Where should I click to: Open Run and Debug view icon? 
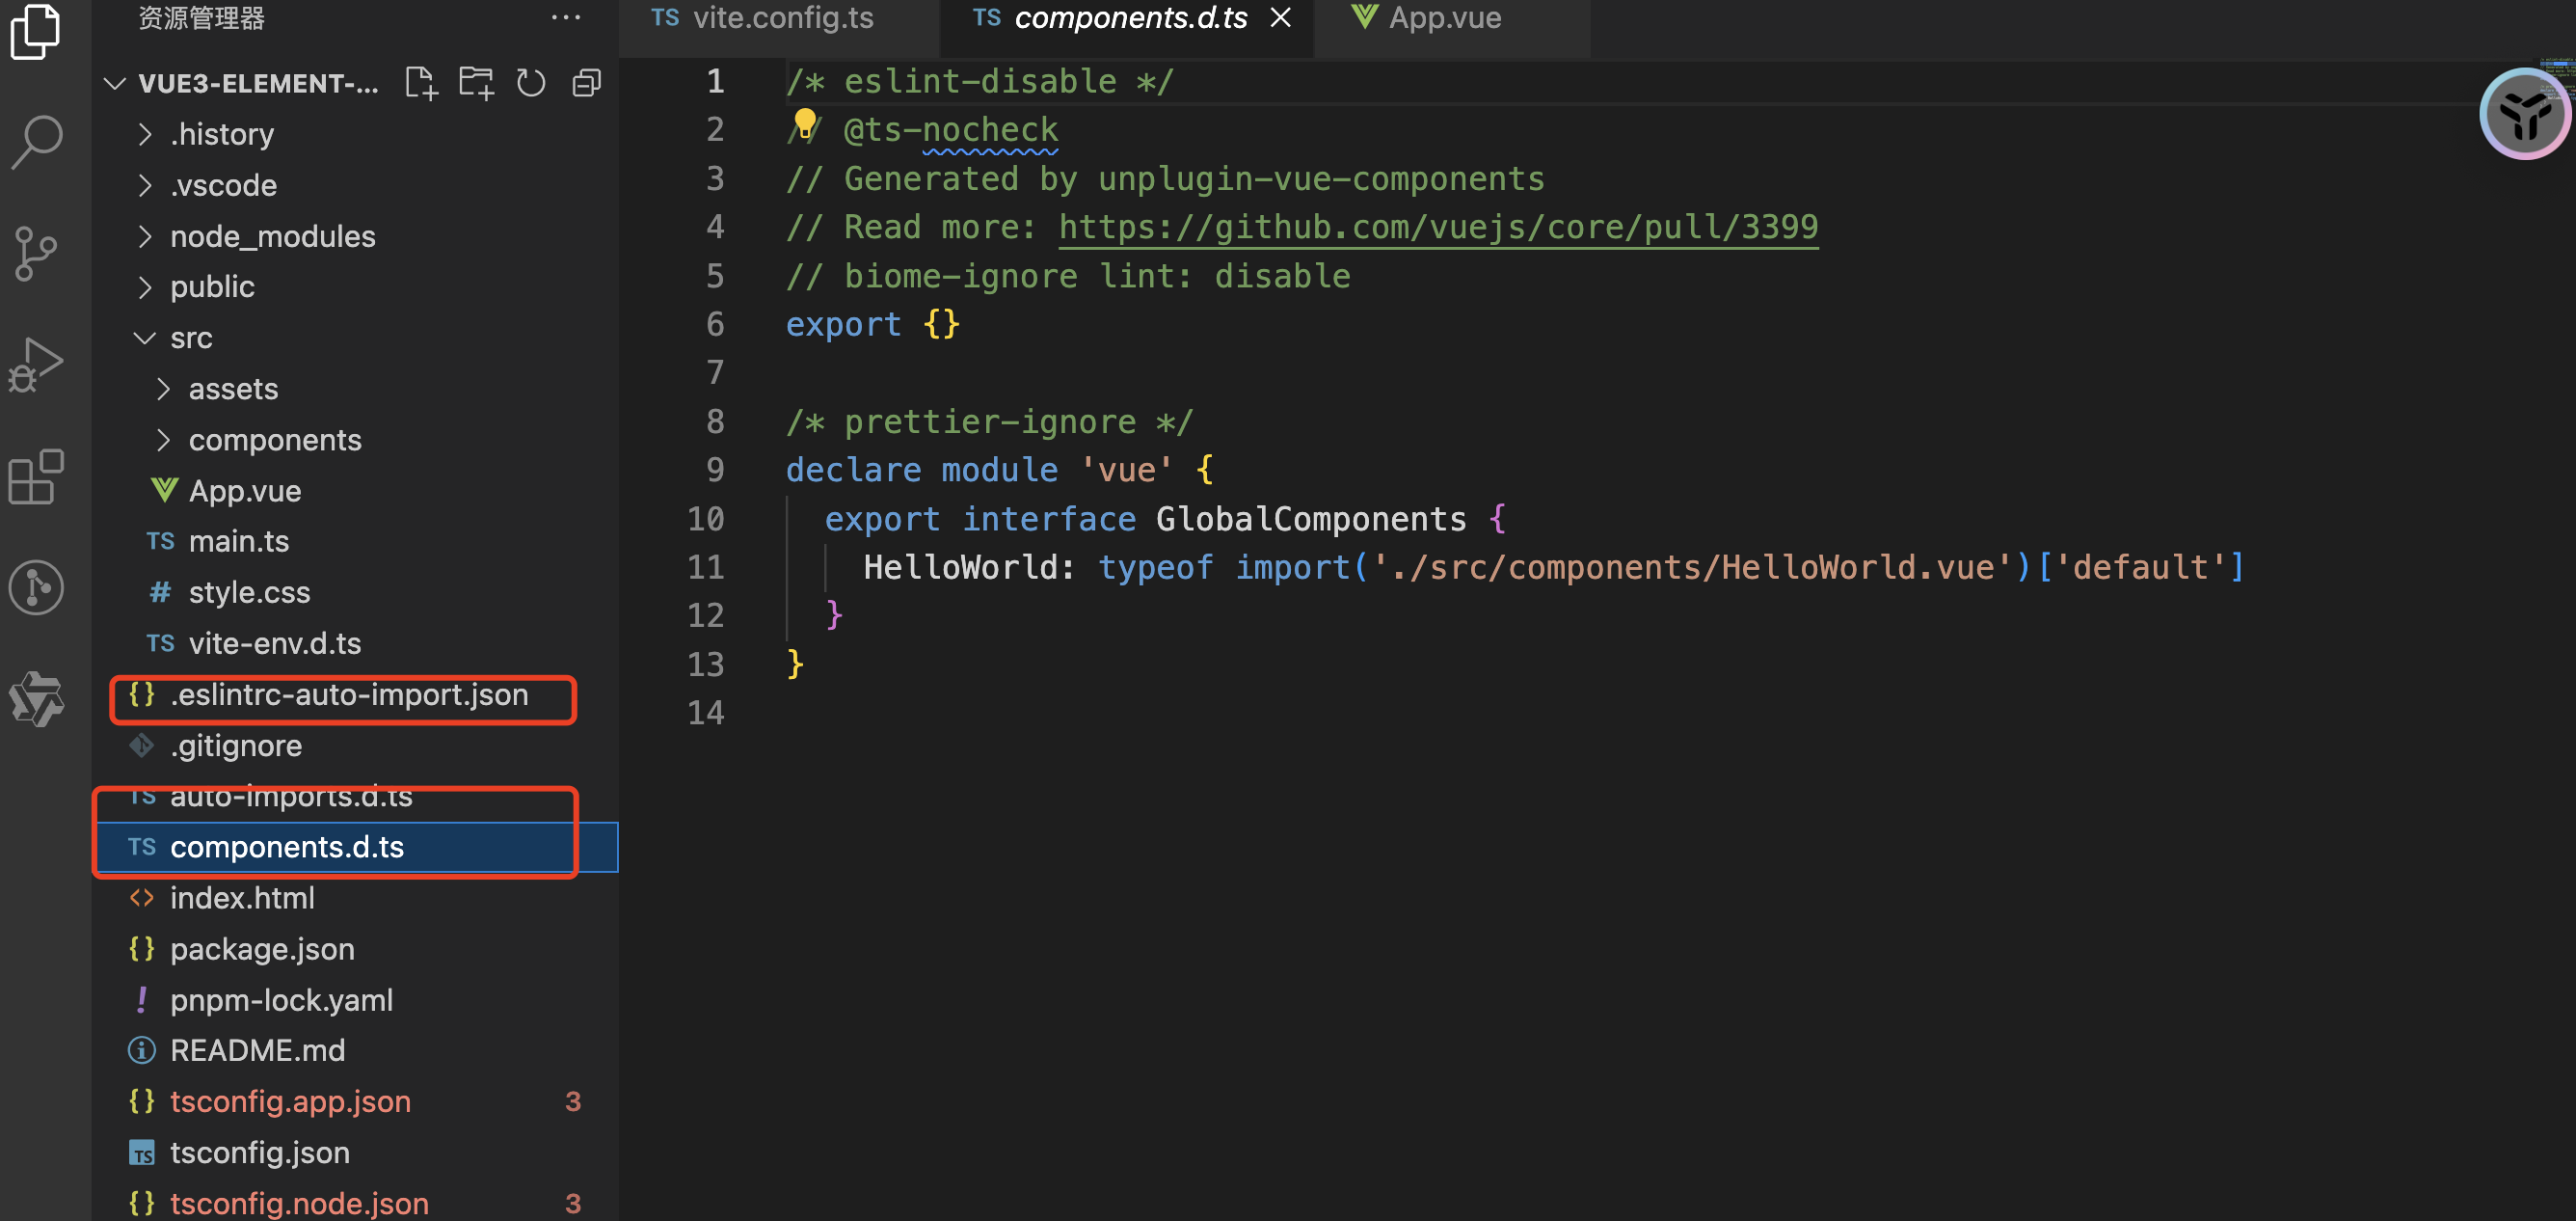pos(37,364)
